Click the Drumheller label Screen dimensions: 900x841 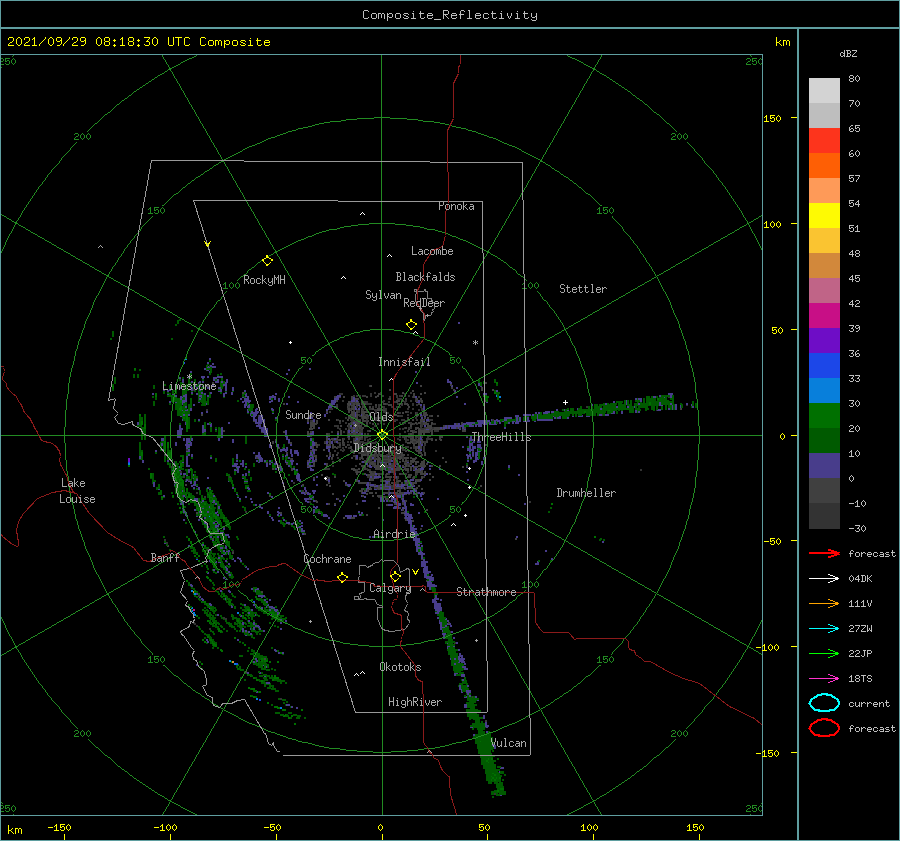[x=586, y=493]
